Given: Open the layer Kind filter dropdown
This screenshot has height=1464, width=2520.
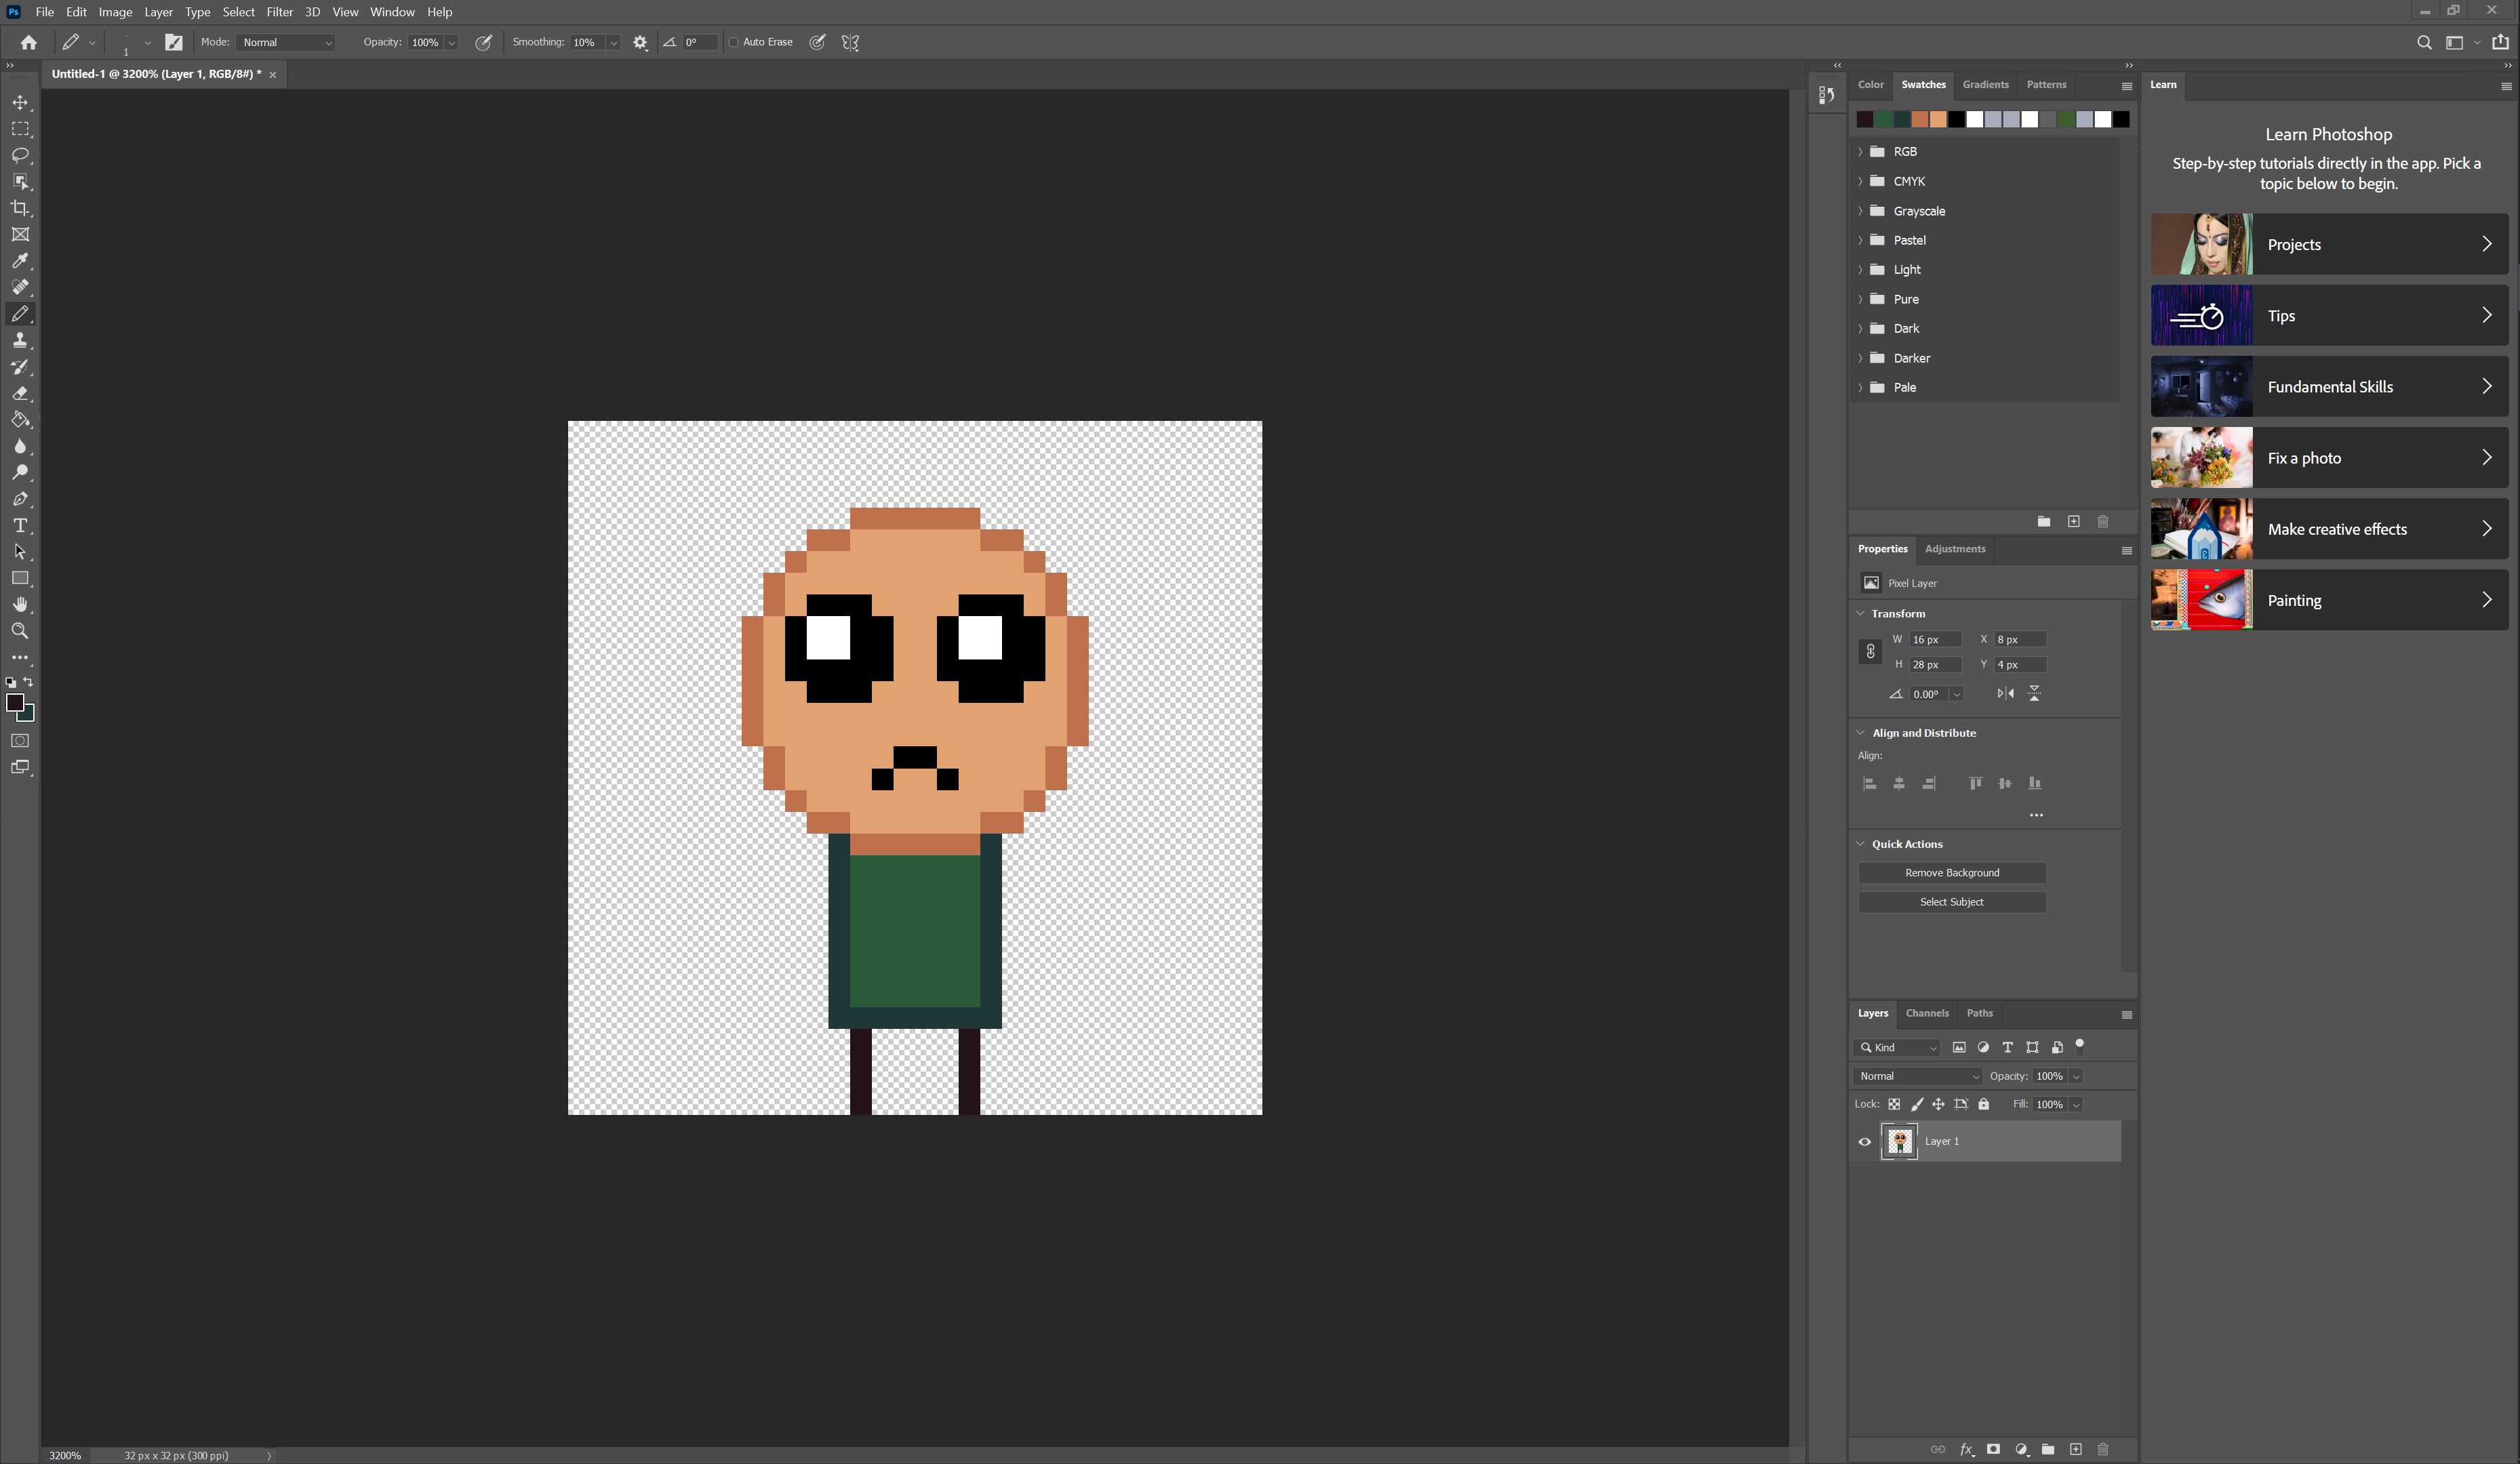Looking at the screenshot, I should [x=1897, y=1047].
